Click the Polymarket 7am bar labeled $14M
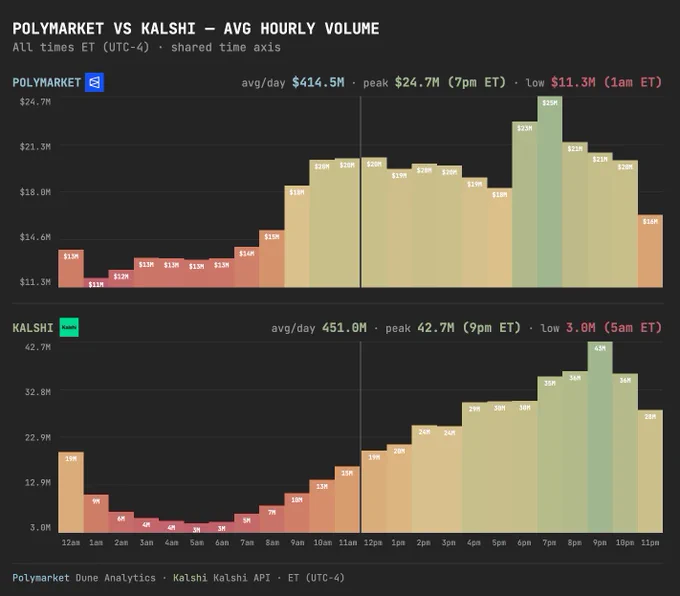This screenshot has width=680, height=596. tap(246, 267)
